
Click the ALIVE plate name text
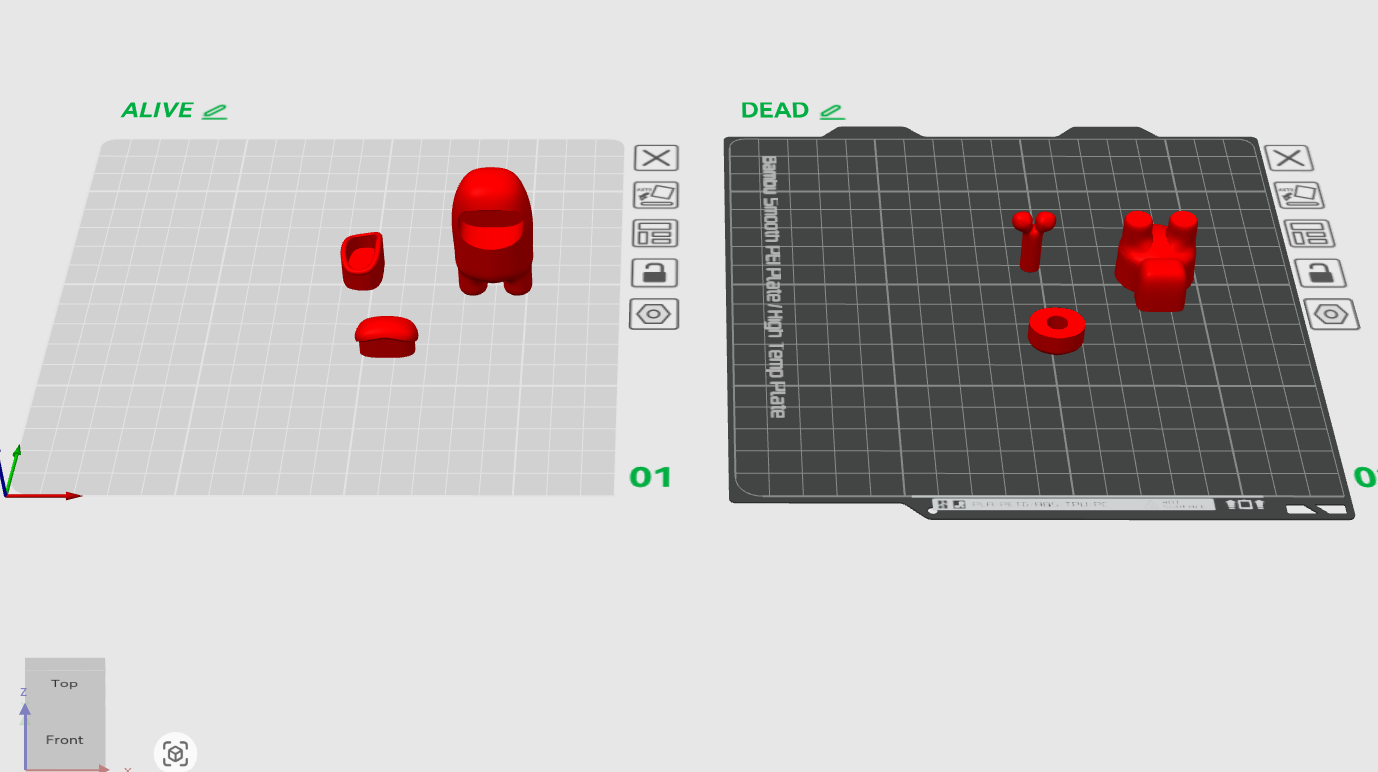pos(157,111)
